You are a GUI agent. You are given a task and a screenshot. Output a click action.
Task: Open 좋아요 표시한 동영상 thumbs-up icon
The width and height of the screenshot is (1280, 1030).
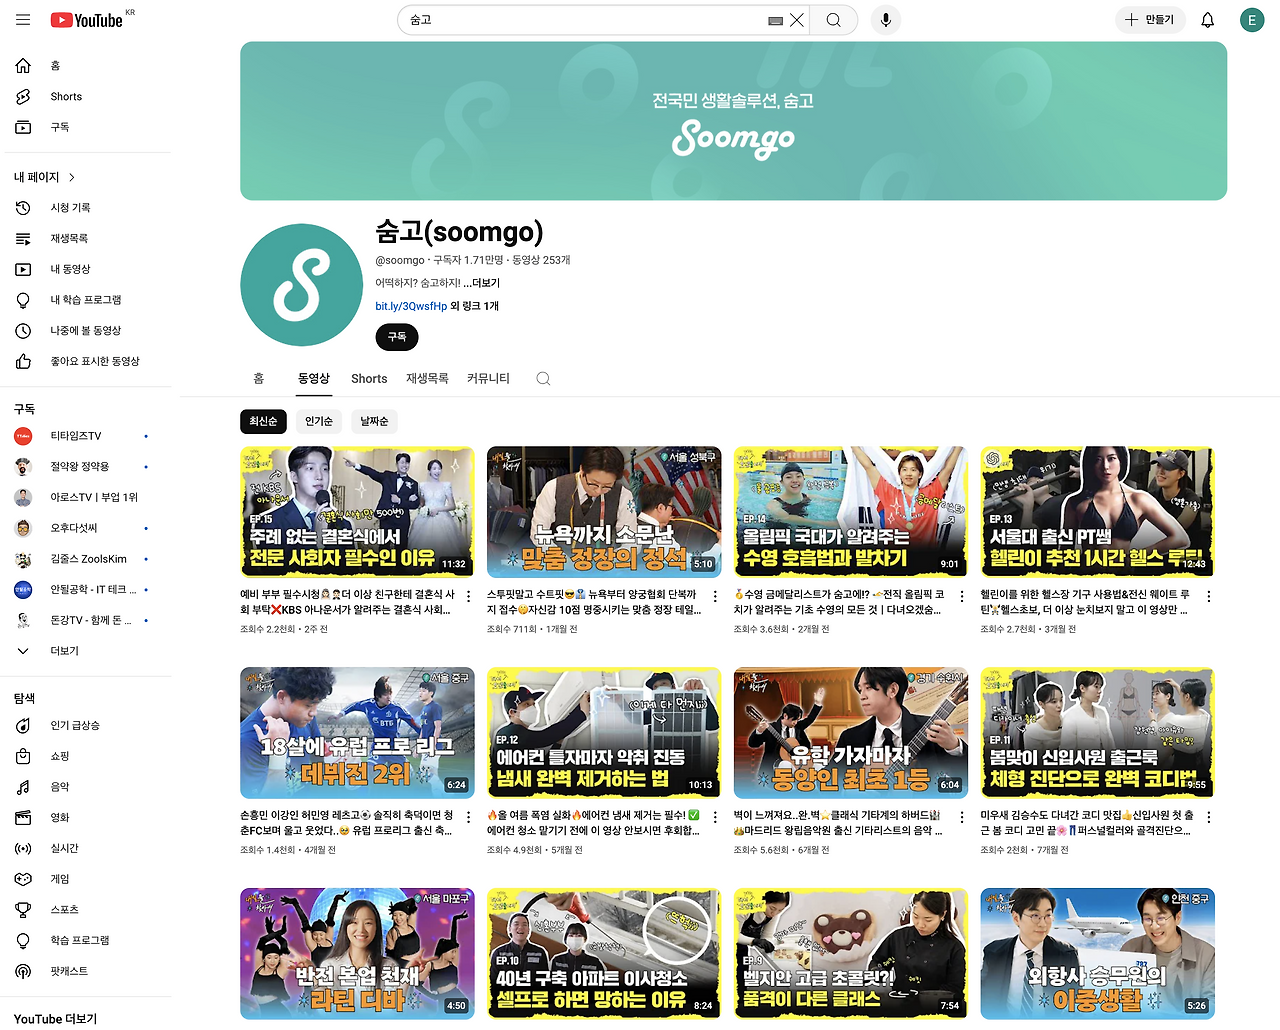[x=23, y=362]
